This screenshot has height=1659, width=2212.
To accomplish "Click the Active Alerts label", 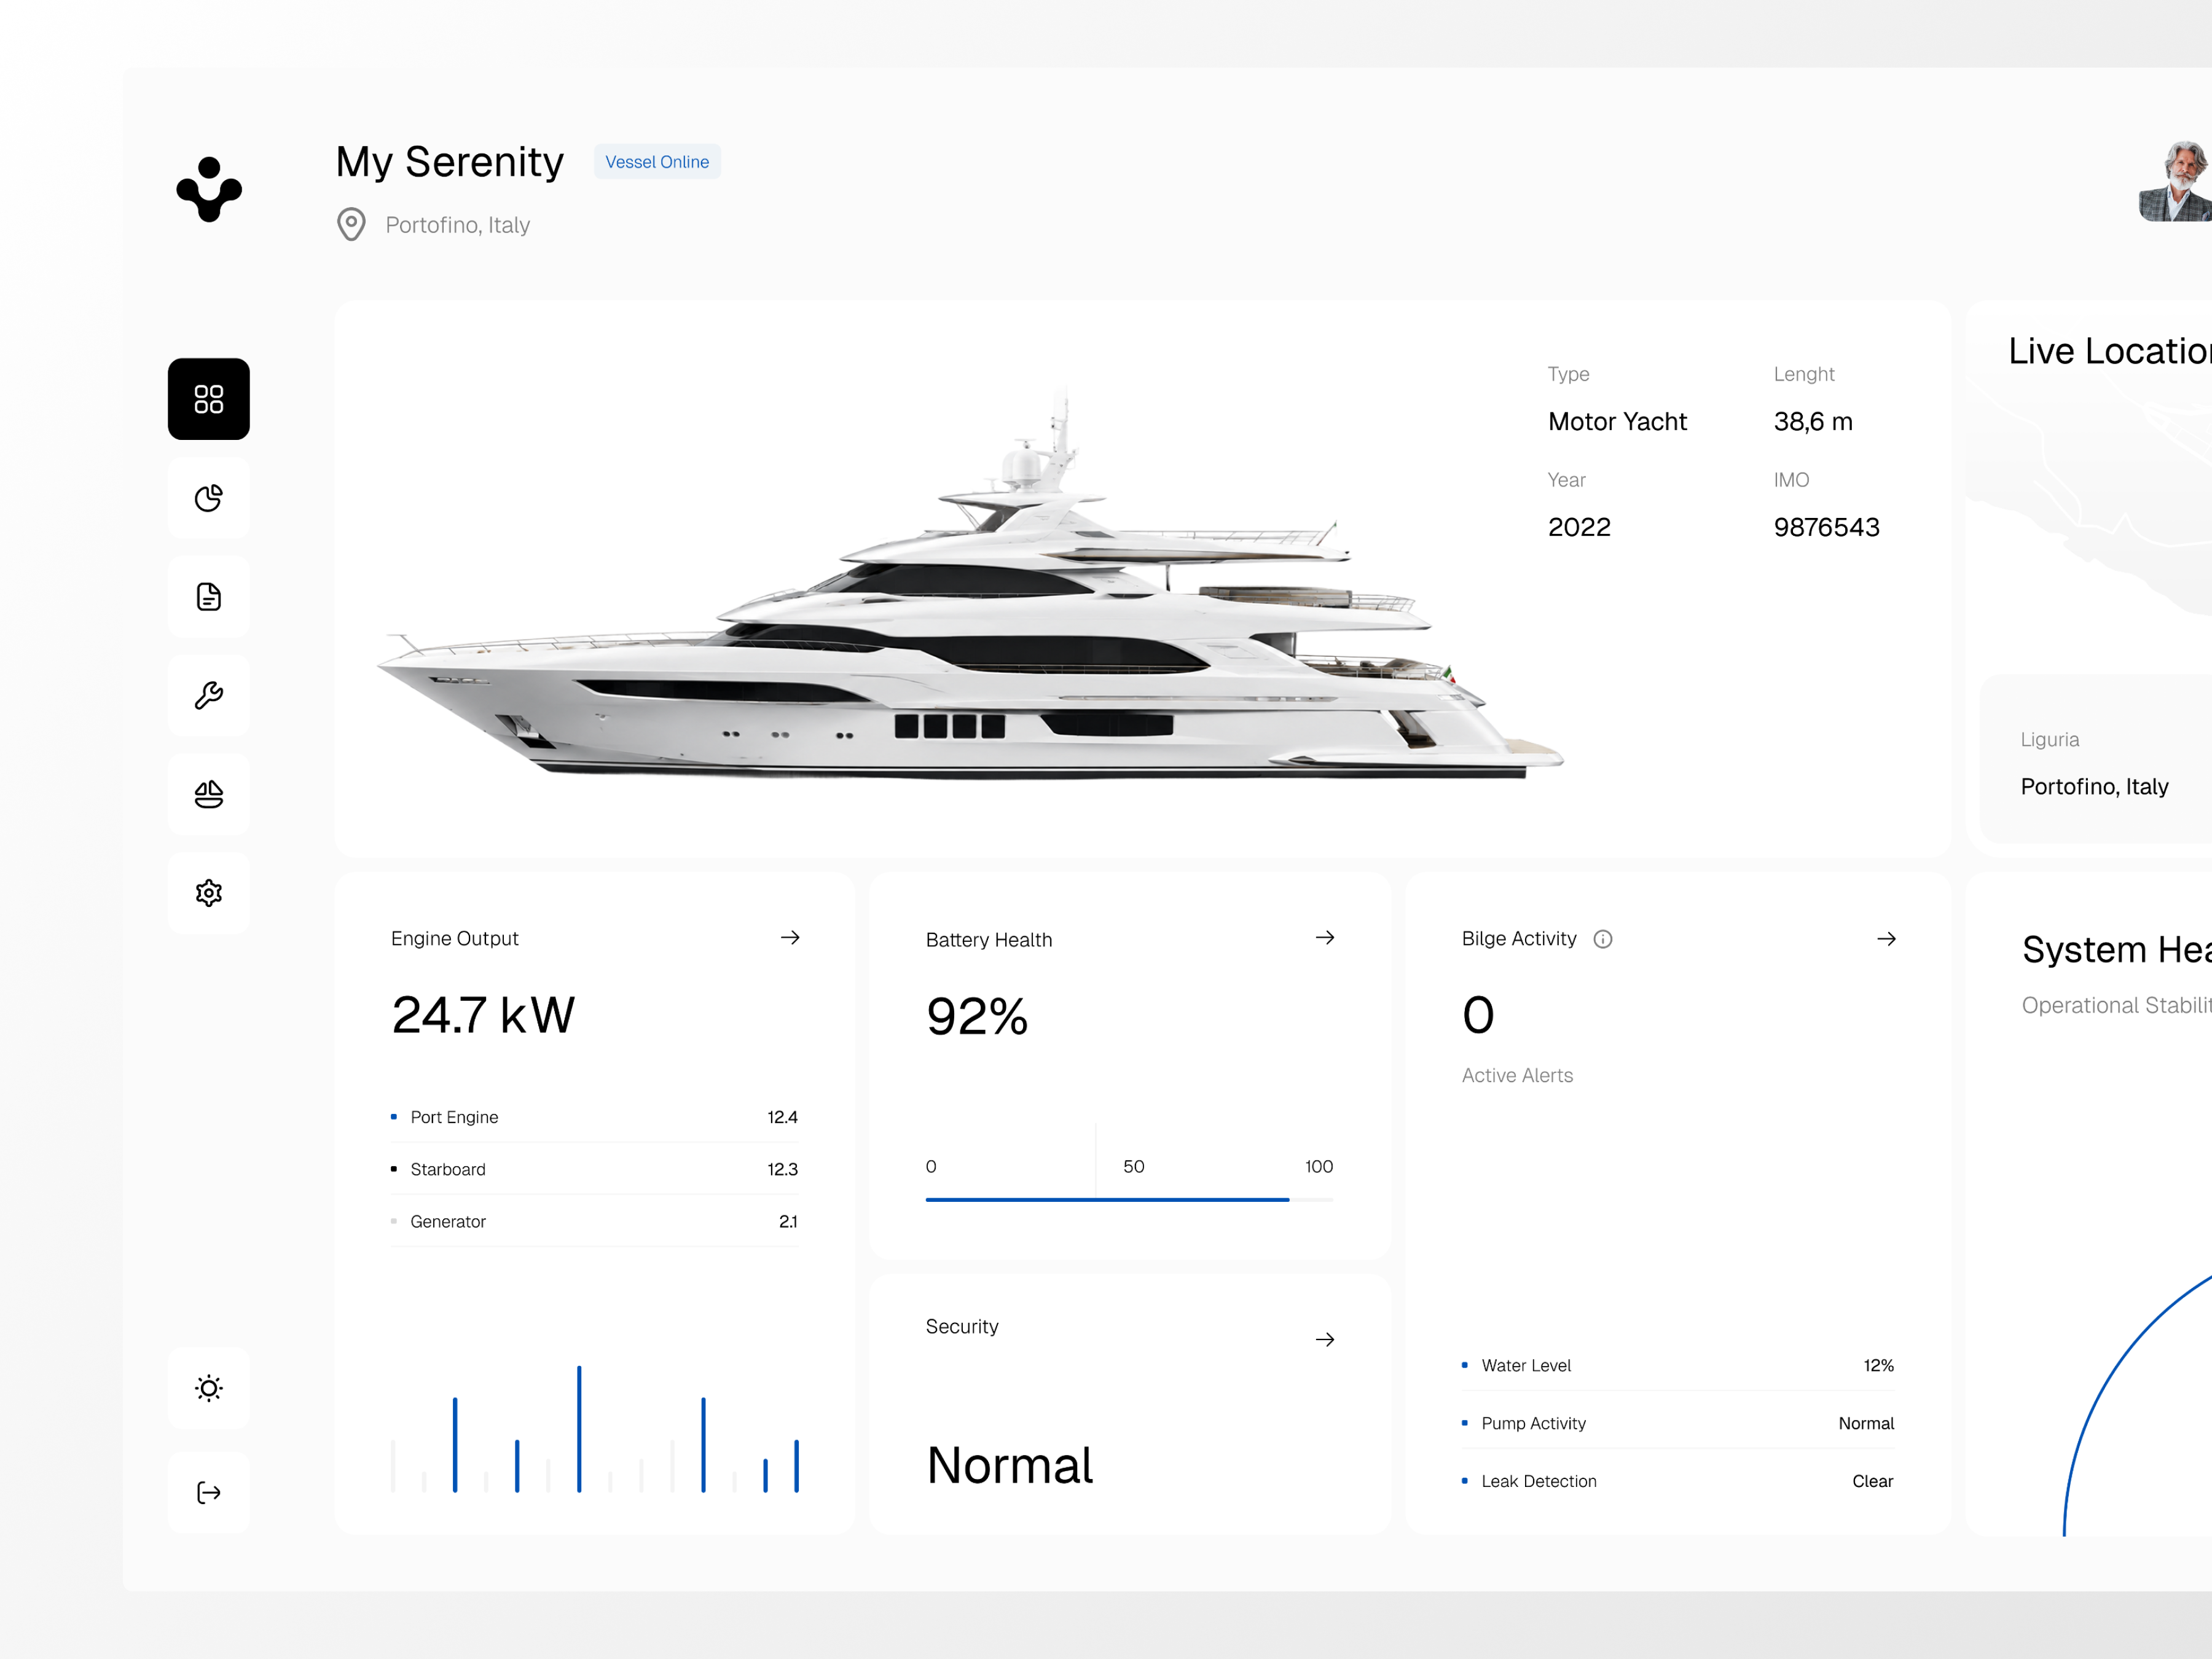I will coord(1517,1075).
